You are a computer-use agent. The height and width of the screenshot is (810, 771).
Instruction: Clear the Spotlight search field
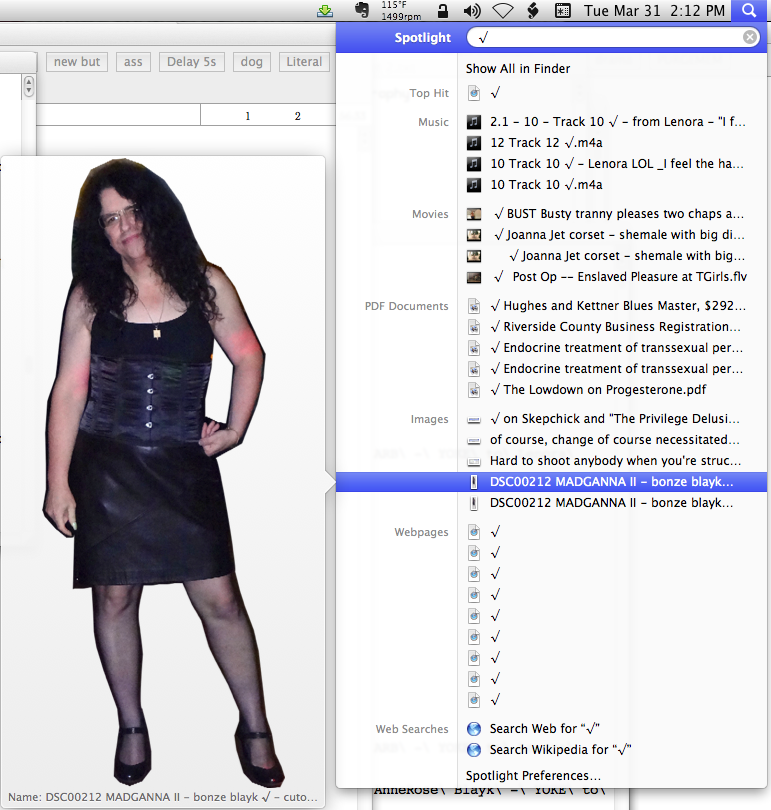(x=750, y=38)
